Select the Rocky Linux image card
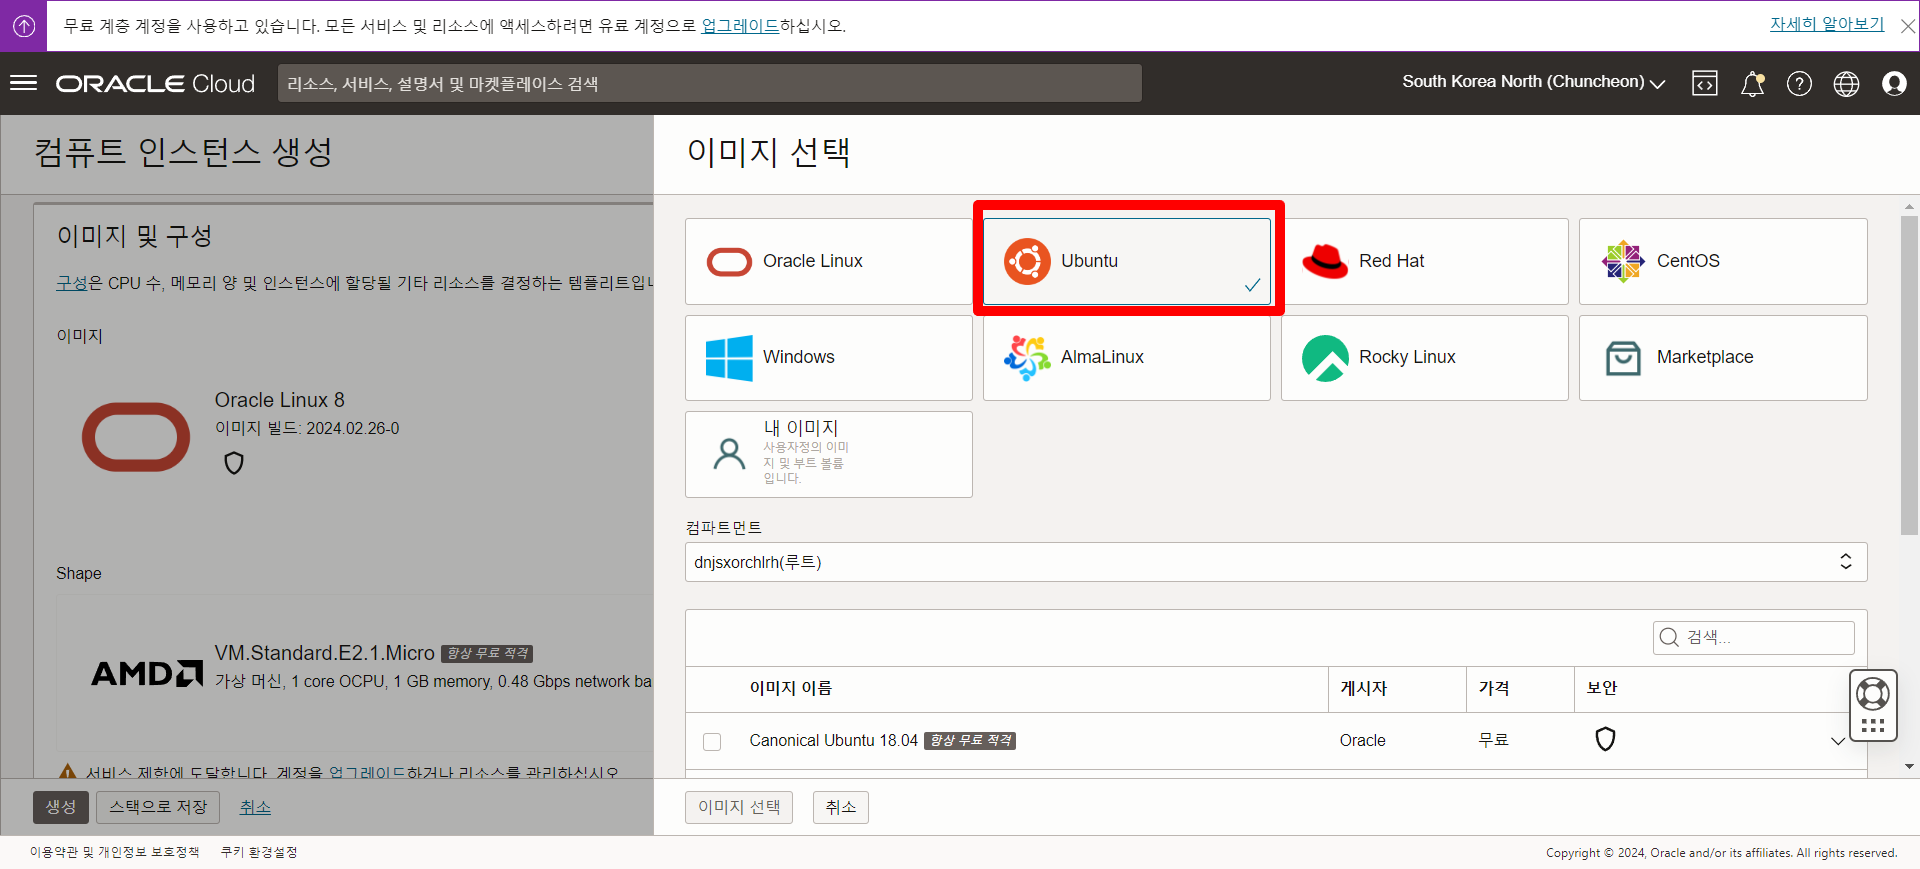The image size is (1920, 869). pos(1424,358)
